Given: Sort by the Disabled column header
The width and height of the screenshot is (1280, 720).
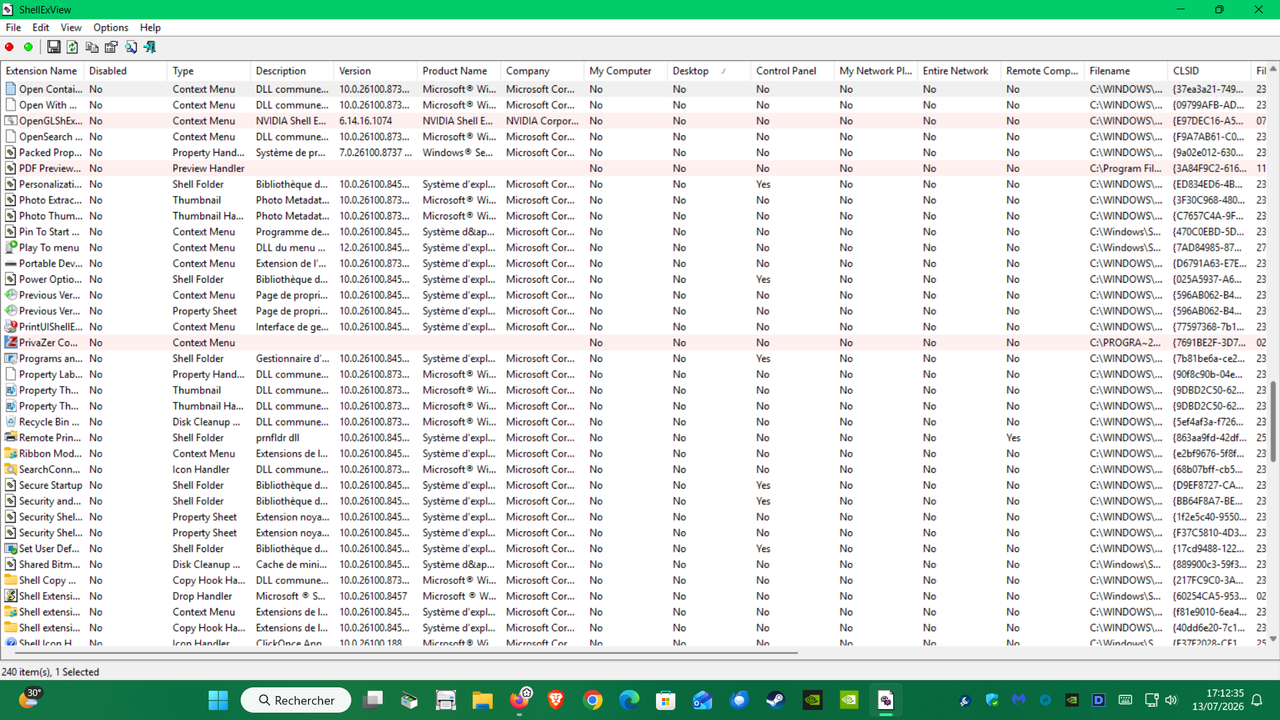Looking at the screenshot, I should tap(126, 71).
